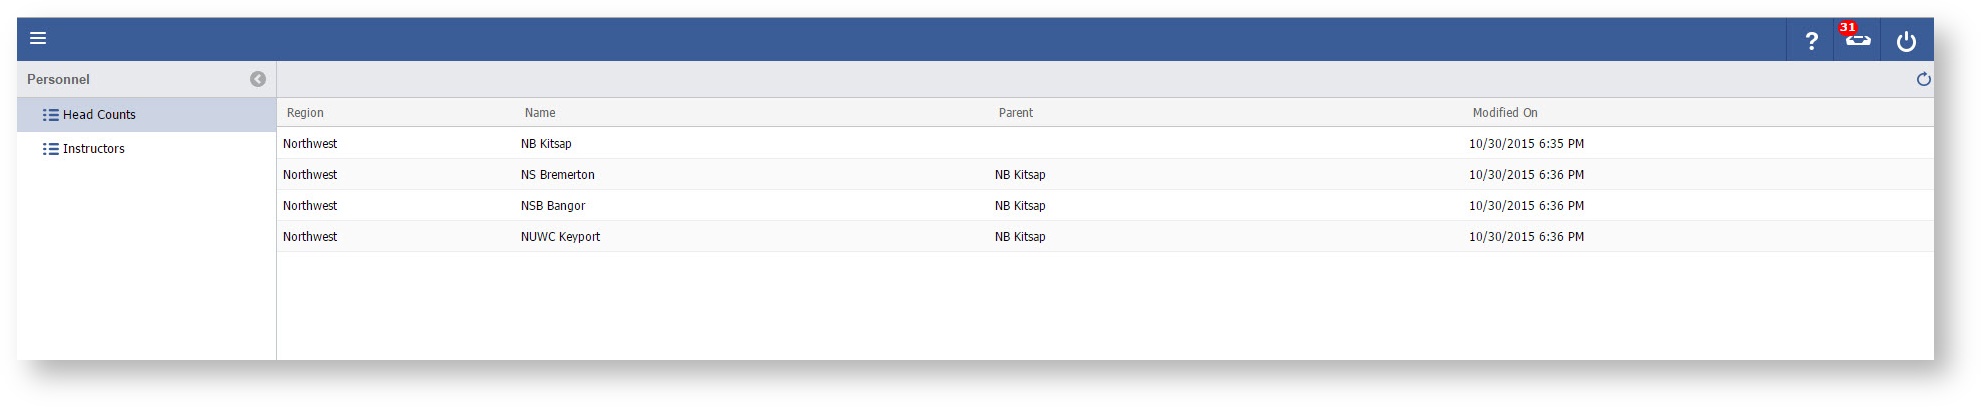The image size is (1982, 408).
Task: Select the NUWC Keyport row
Action: [560, 237]
